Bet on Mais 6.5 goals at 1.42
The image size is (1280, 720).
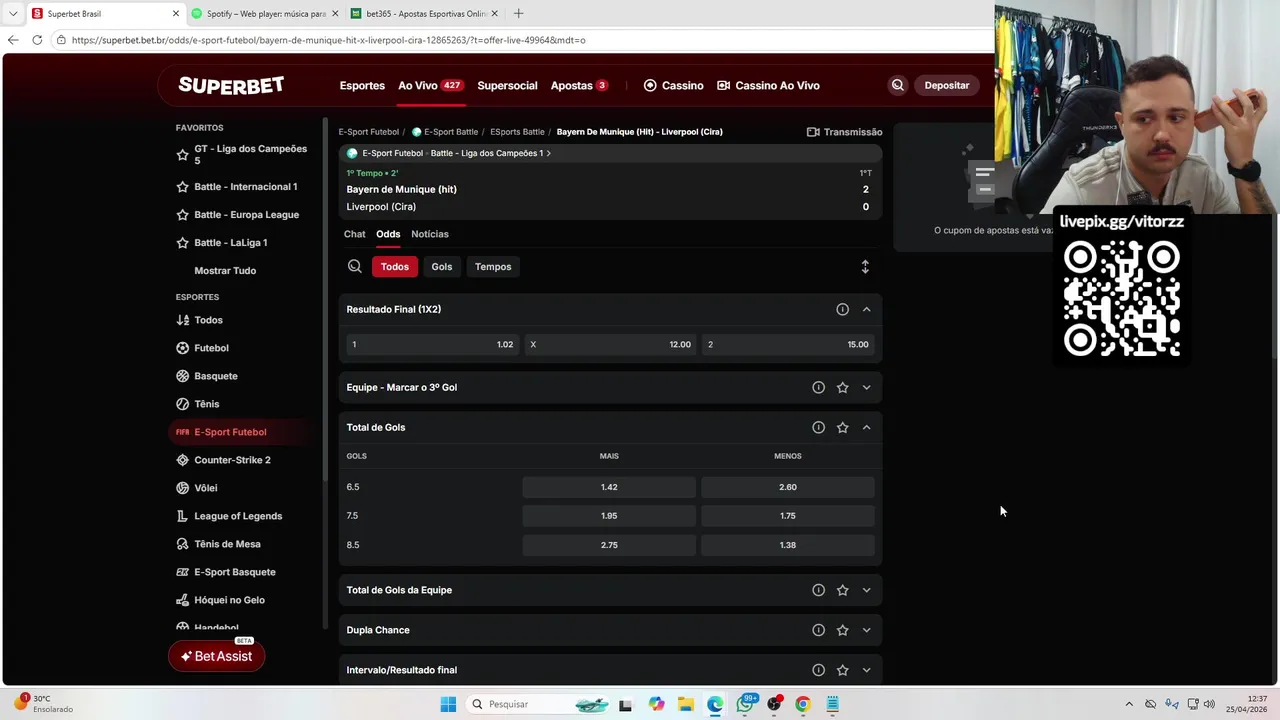point(609,487)
